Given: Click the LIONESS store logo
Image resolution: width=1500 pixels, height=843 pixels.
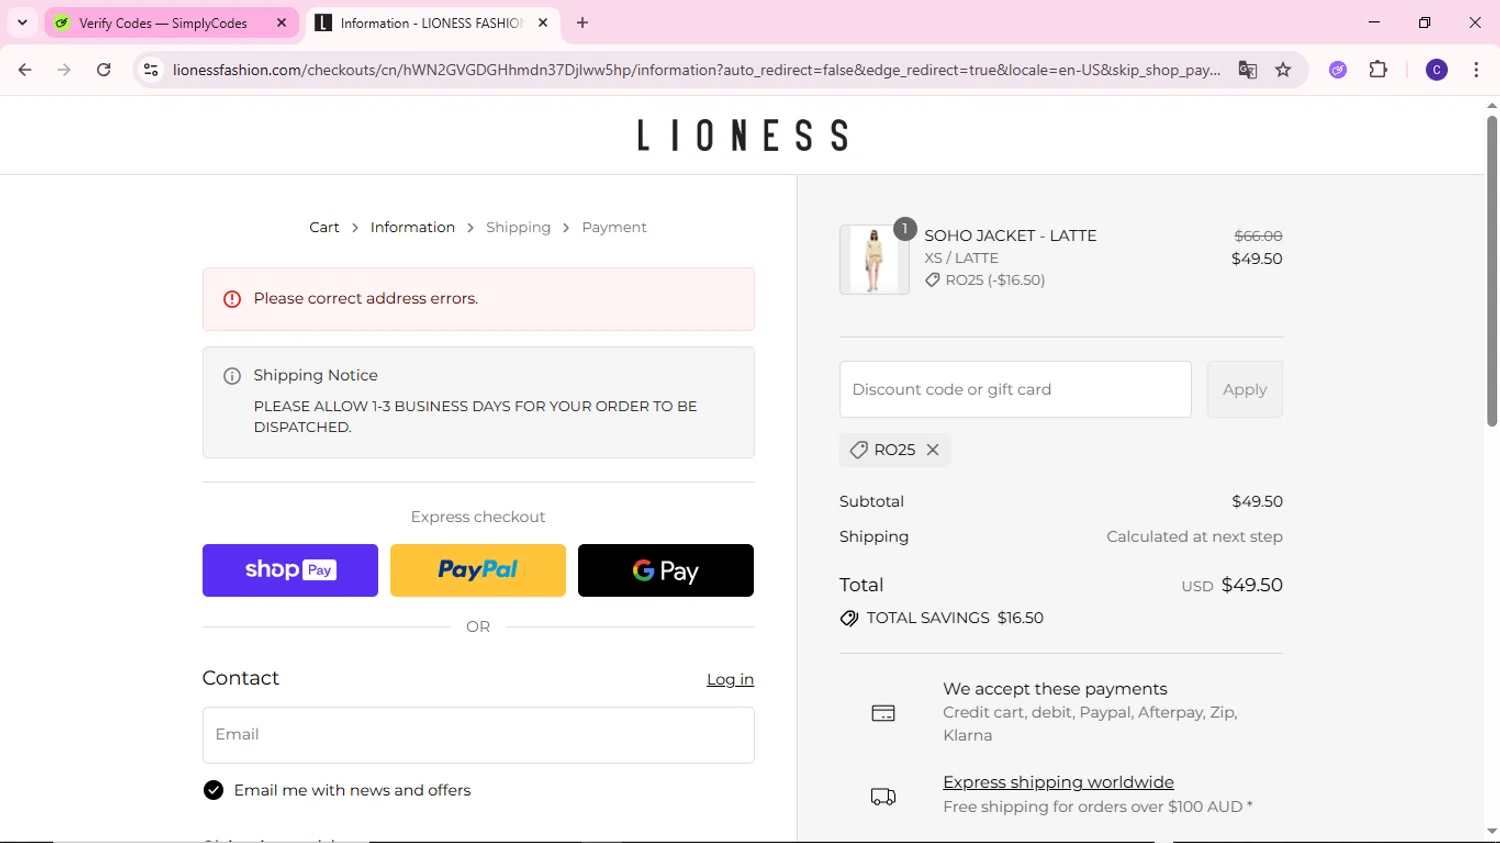Looking at the screenshot, I should (x=742, y=135).
